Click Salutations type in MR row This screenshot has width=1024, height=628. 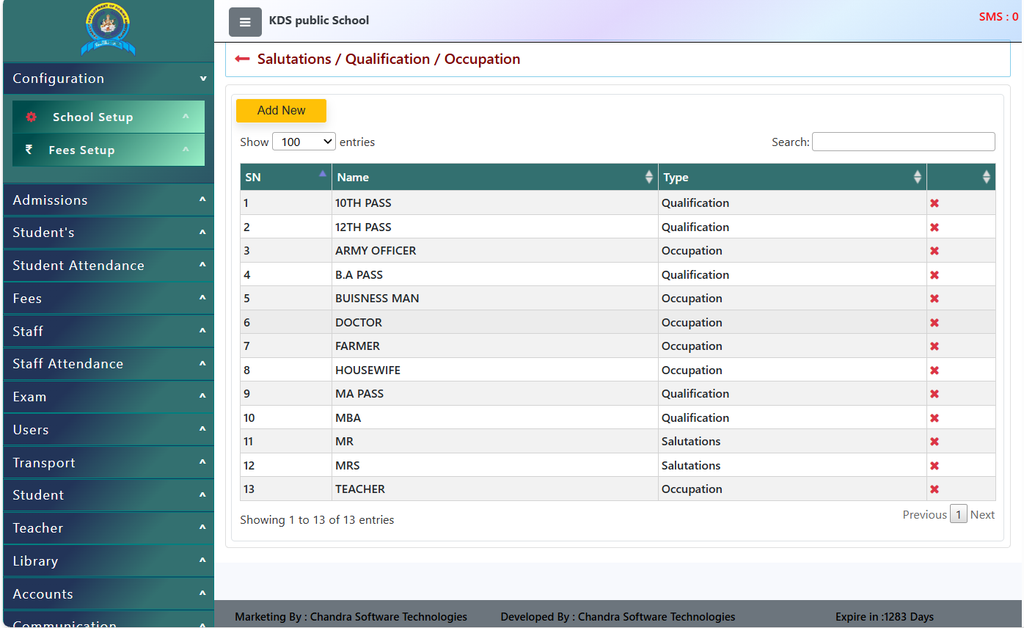pos(691,441)
